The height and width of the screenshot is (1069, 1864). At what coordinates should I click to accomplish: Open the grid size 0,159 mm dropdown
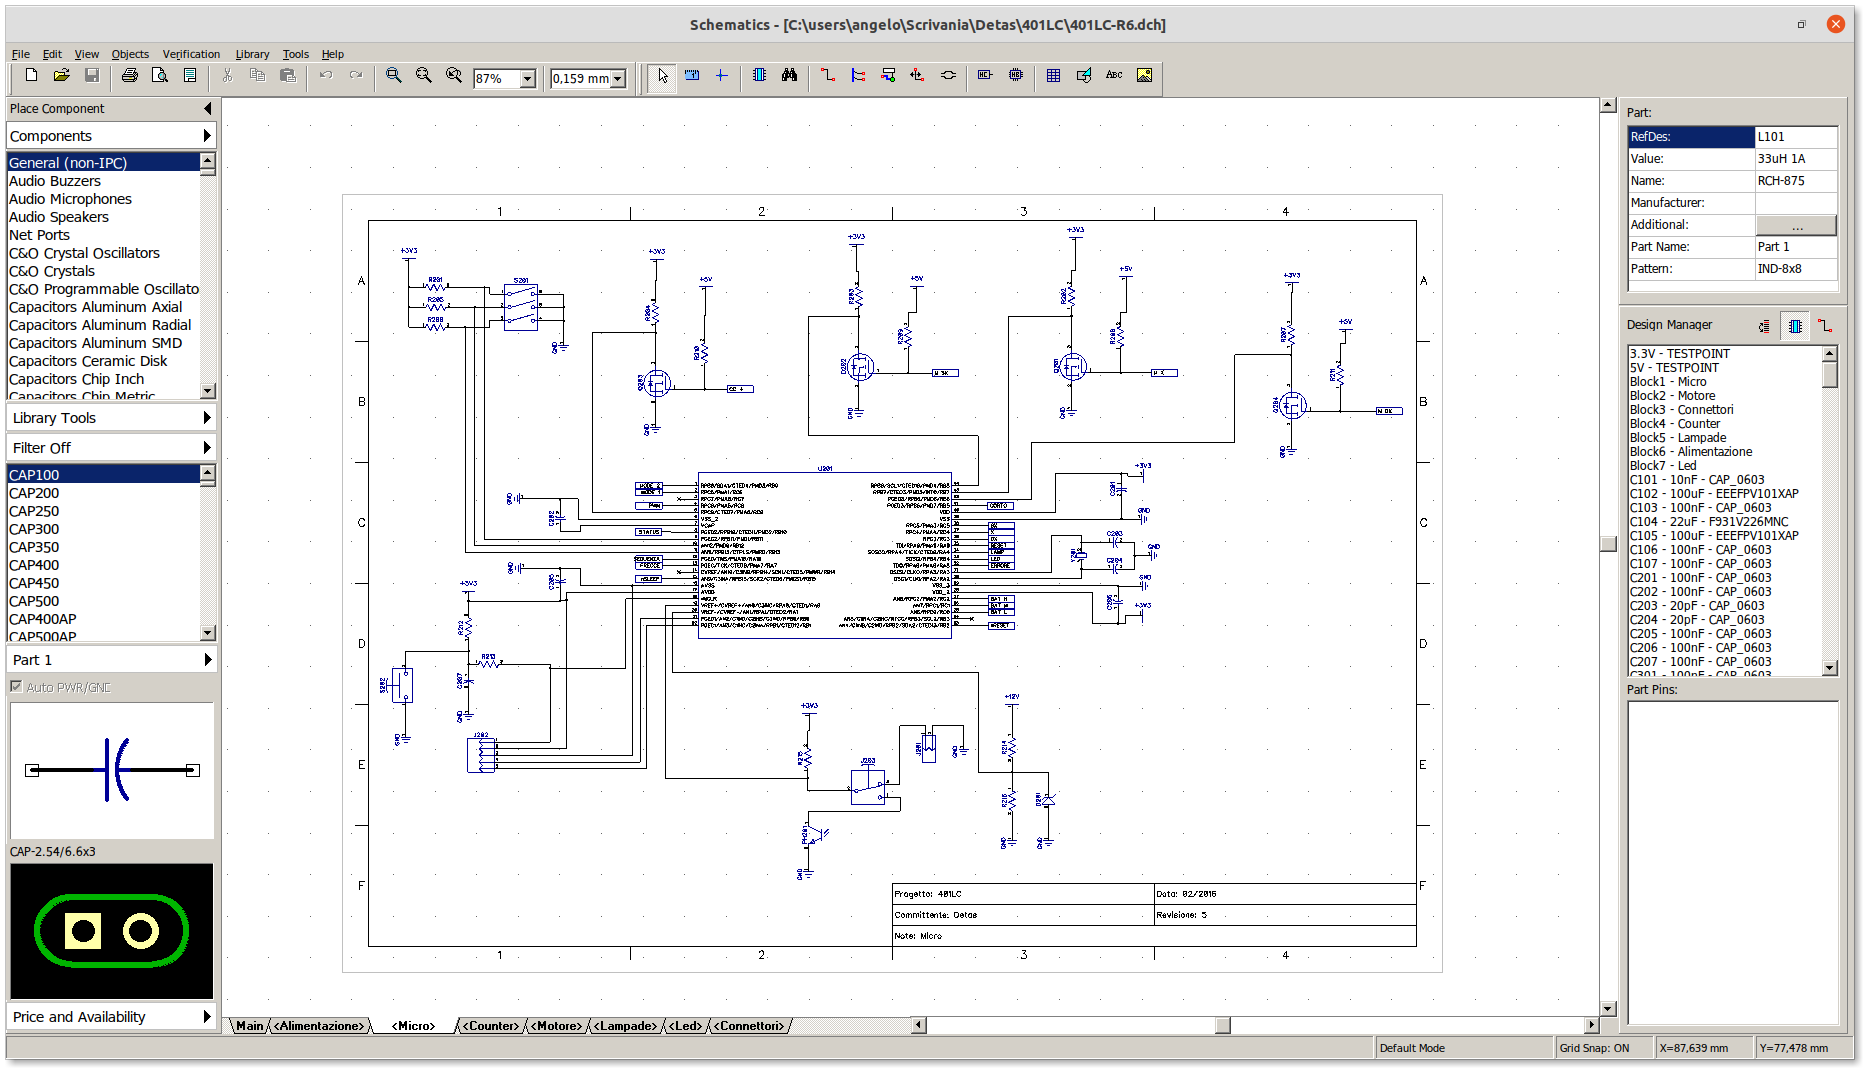(618, 79)
